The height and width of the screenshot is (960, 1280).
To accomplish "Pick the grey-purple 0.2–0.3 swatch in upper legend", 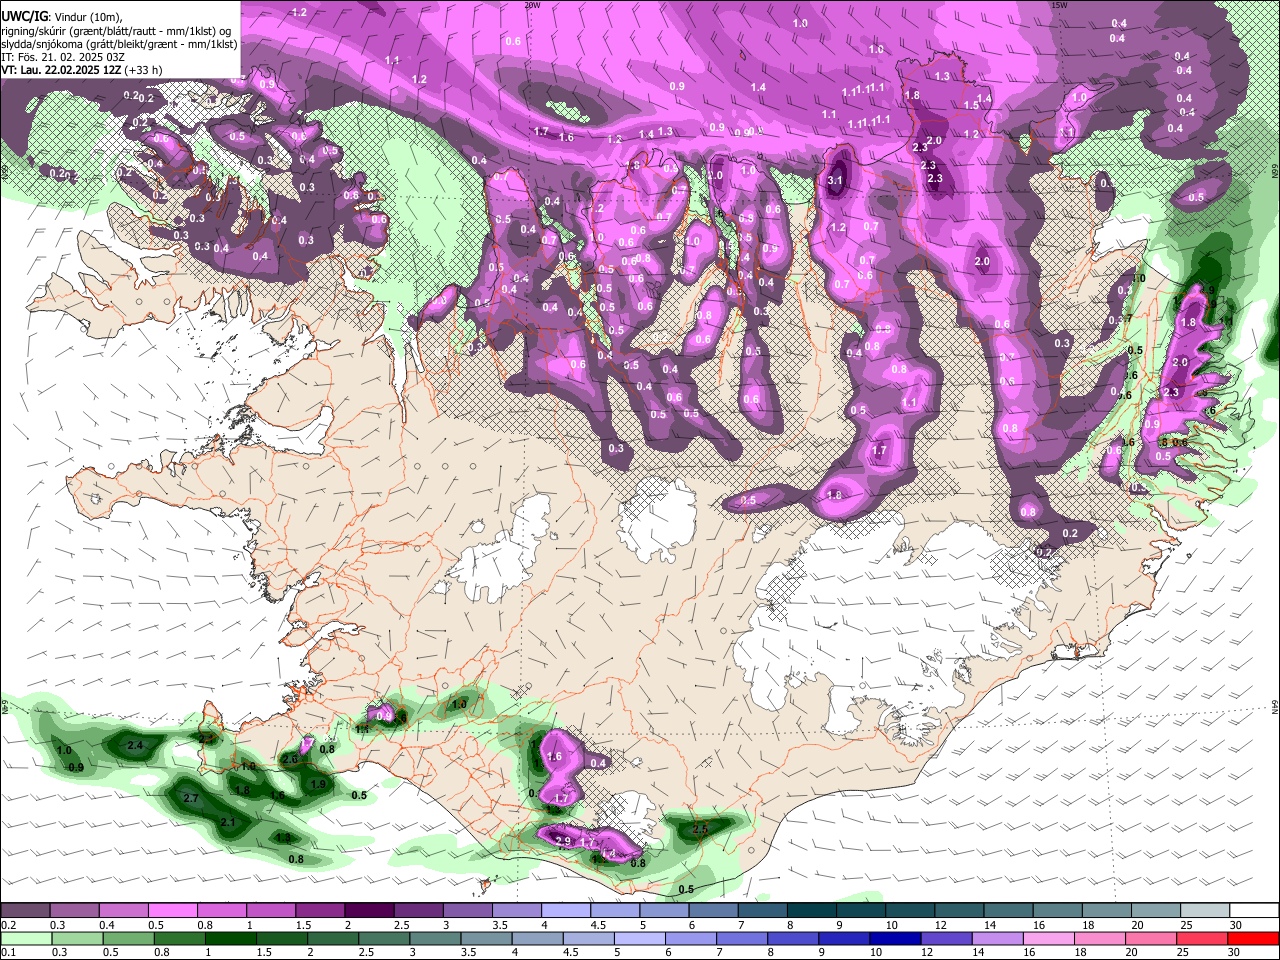I will (x=25, y=910).
